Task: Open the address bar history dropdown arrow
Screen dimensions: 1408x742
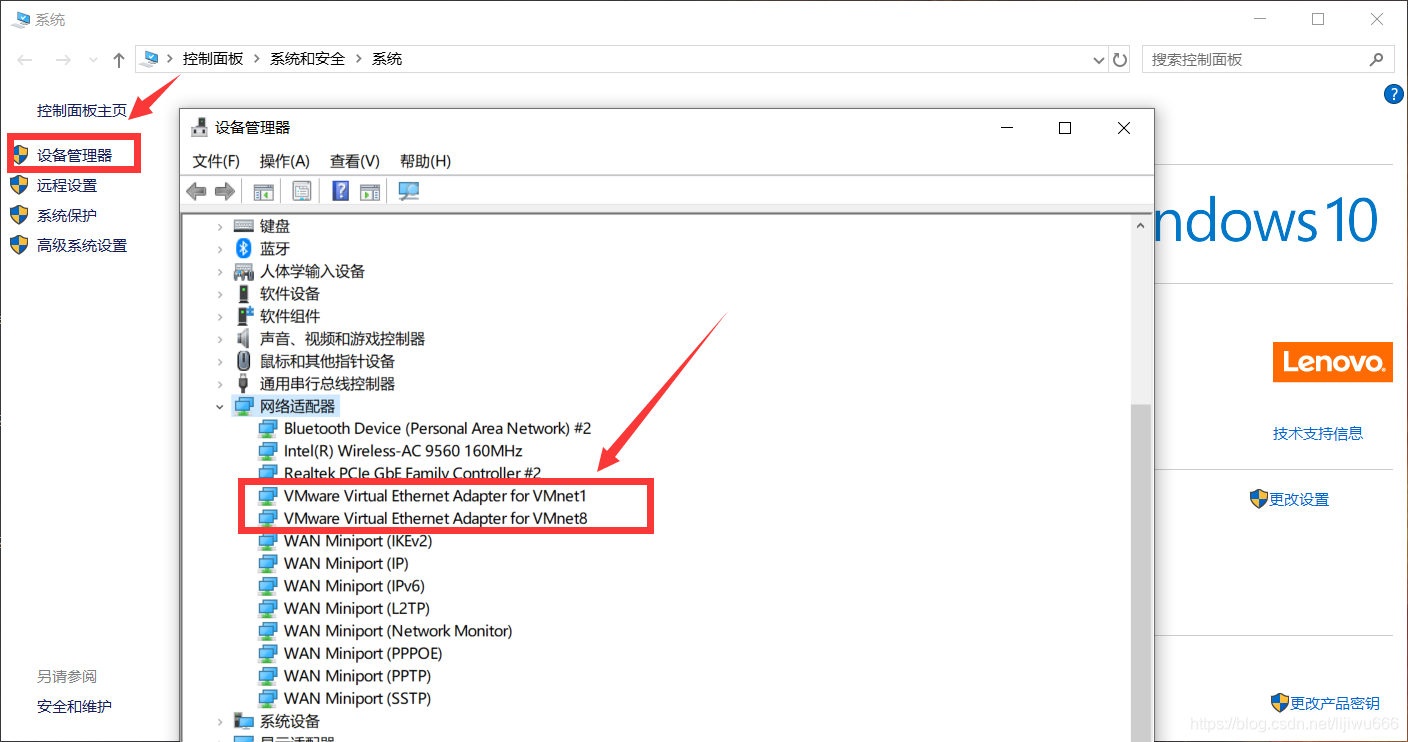Action: (1100, 60)
